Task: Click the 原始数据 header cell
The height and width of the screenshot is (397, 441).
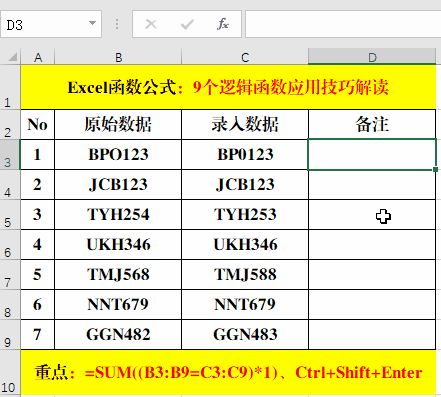Action: coord(118,124)
